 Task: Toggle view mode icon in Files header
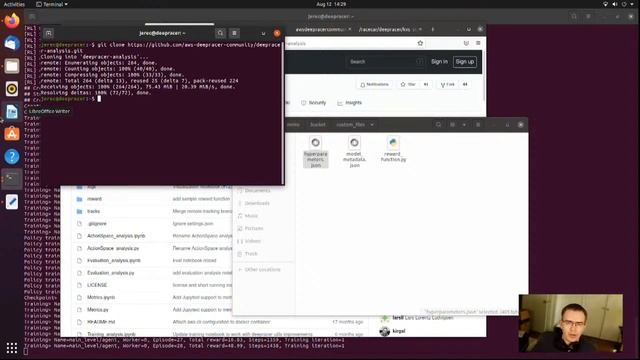pyautogui.click(x=452, y=124)
